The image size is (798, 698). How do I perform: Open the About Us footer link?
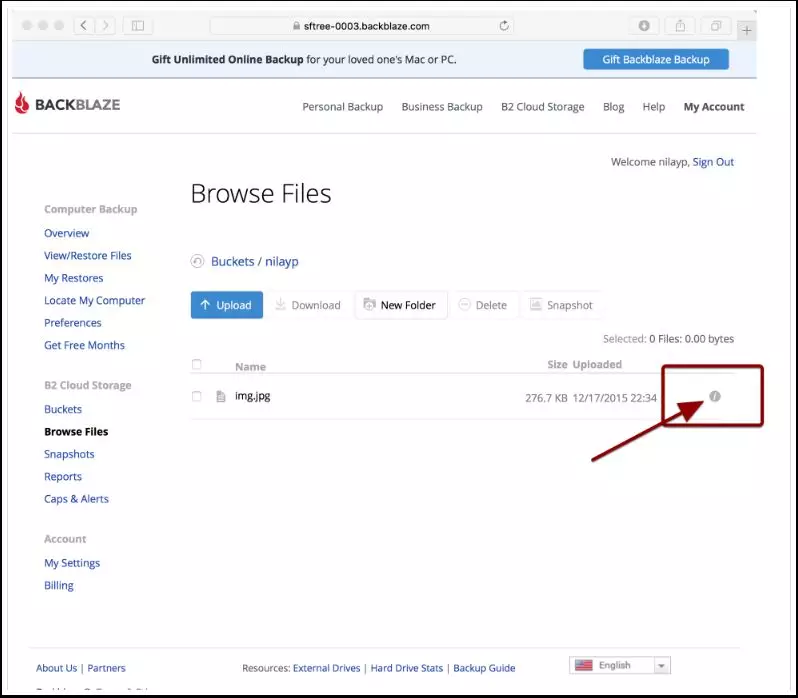[x=56, y=668]
